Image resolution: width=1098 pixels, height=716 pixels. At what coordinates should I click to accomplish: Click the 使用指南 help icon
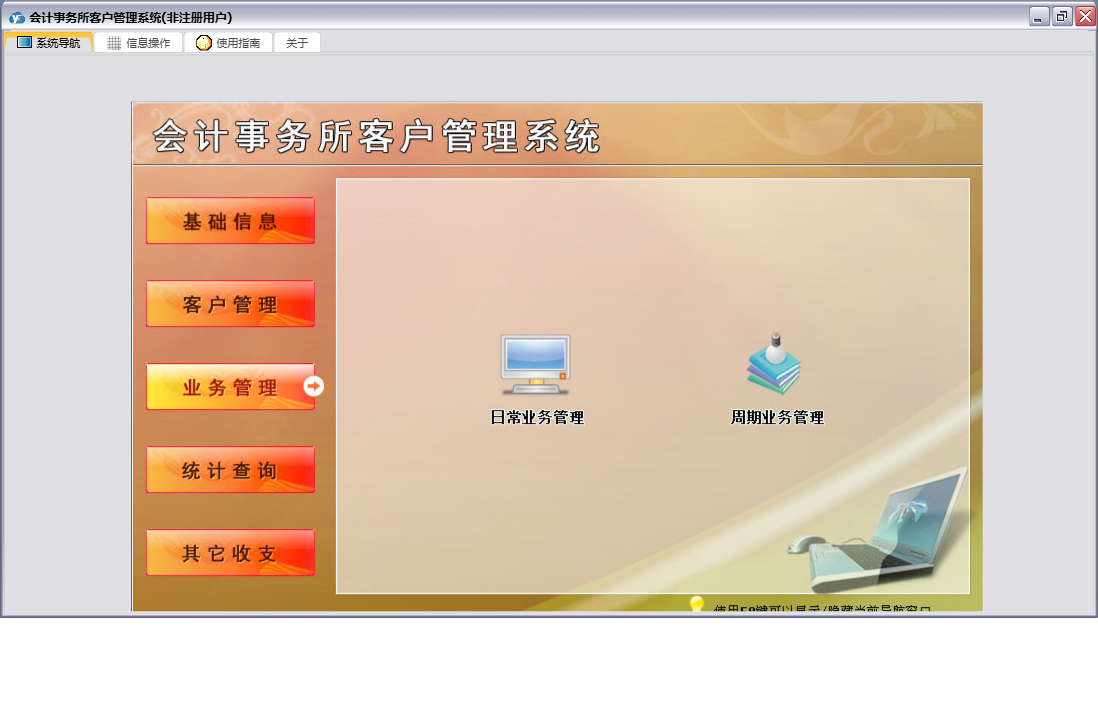[x=203, y=43]
